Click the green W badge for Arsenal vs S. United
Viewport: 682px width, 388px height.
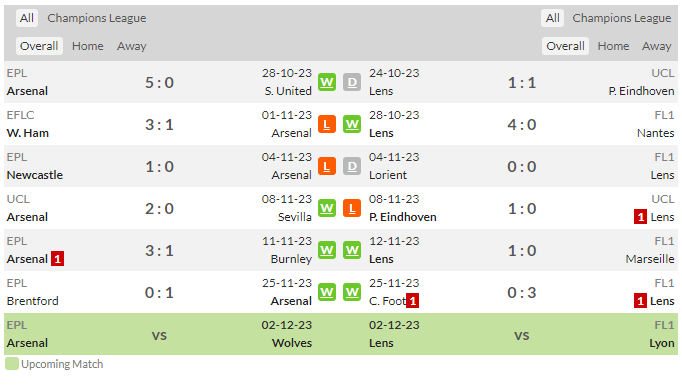(327, 82)
